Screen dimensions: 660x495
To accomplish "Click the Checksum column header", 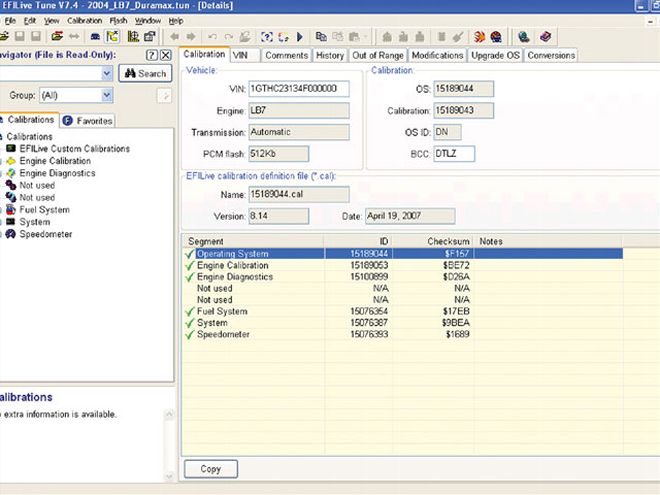I will (433, 241).
